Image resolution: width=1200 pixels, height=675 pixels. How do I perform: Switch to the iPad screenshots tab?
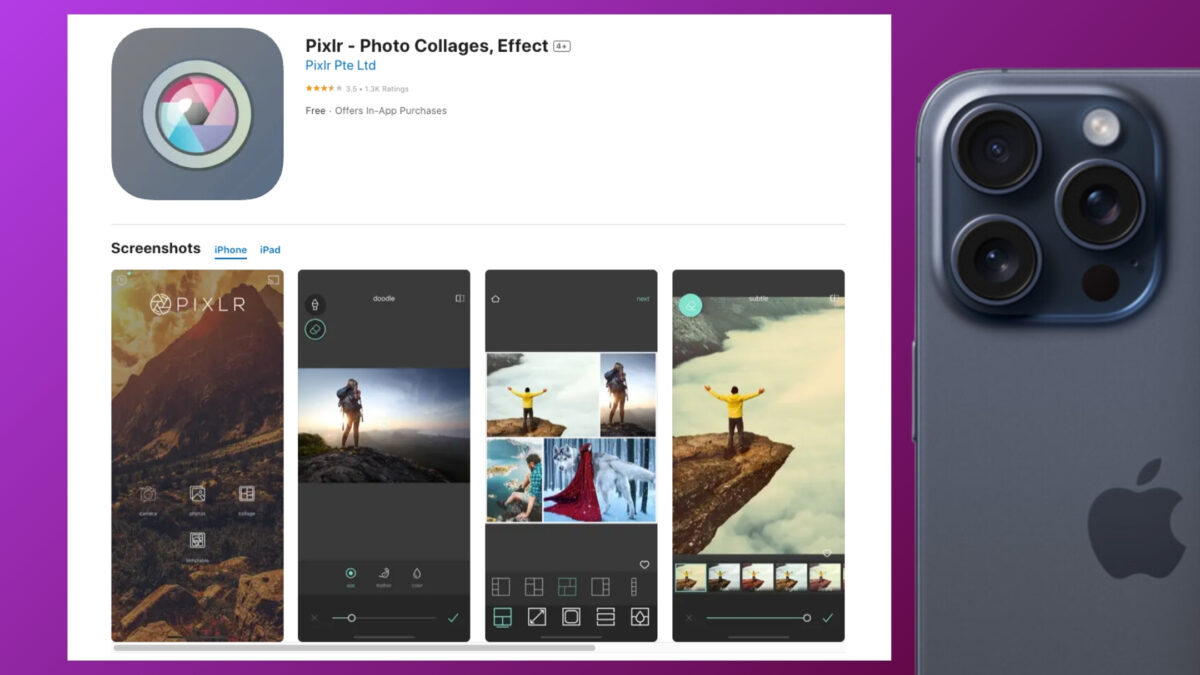coord(270,250)
